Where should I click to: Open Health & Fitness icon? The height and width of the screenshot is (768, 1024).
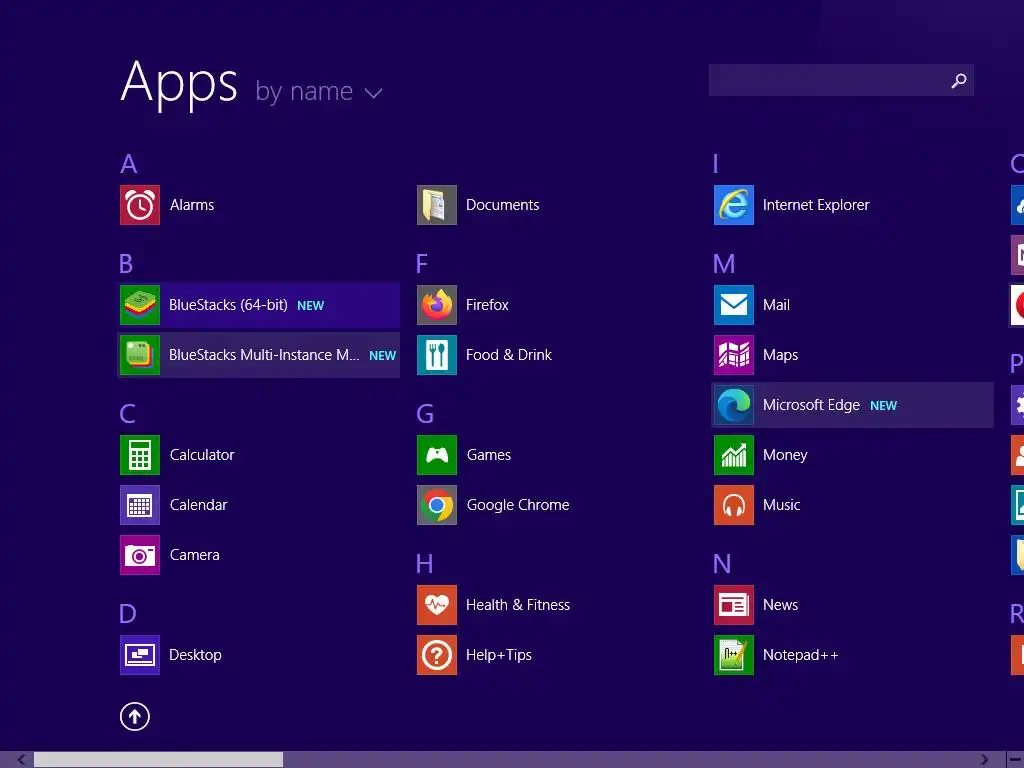click(437, 605)
